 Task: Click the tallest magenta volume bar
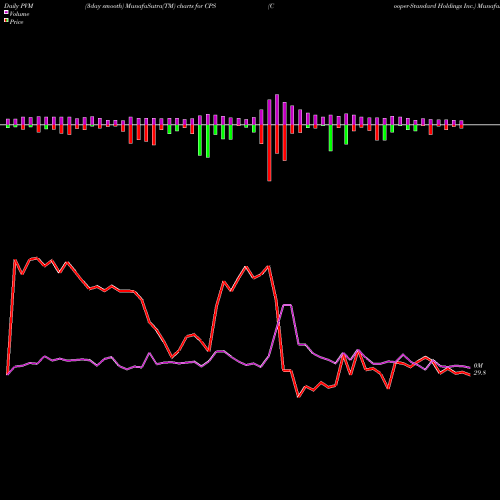(277, 110)
